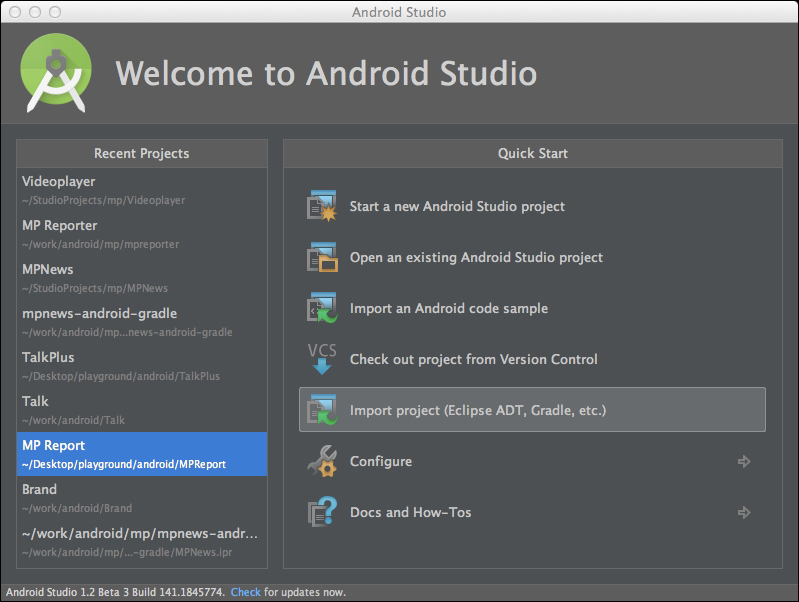The height and width of the screenshot is (602, 799).
Task: Open the MPNews.ipr project entry
Action: click(142, 542)
